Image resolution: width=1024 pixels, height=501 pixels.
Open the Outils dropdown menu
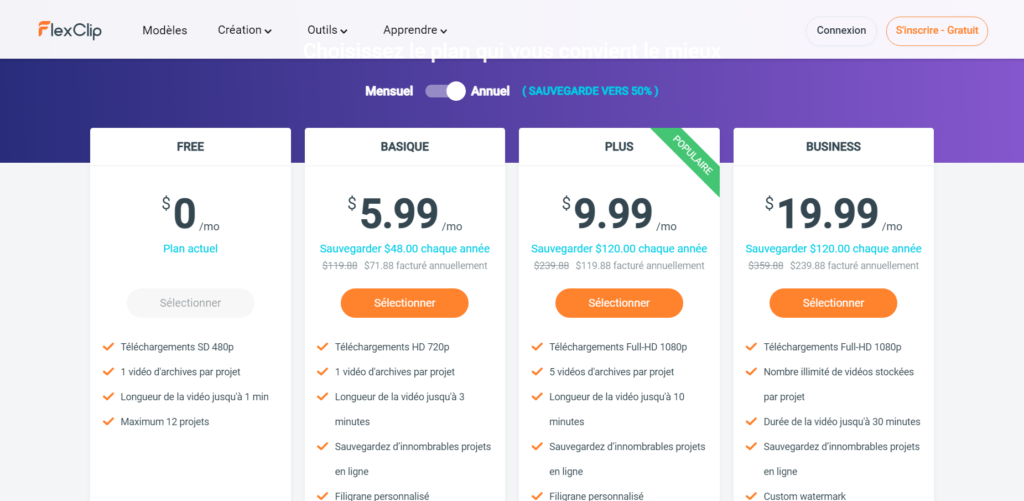pos(327,30)
